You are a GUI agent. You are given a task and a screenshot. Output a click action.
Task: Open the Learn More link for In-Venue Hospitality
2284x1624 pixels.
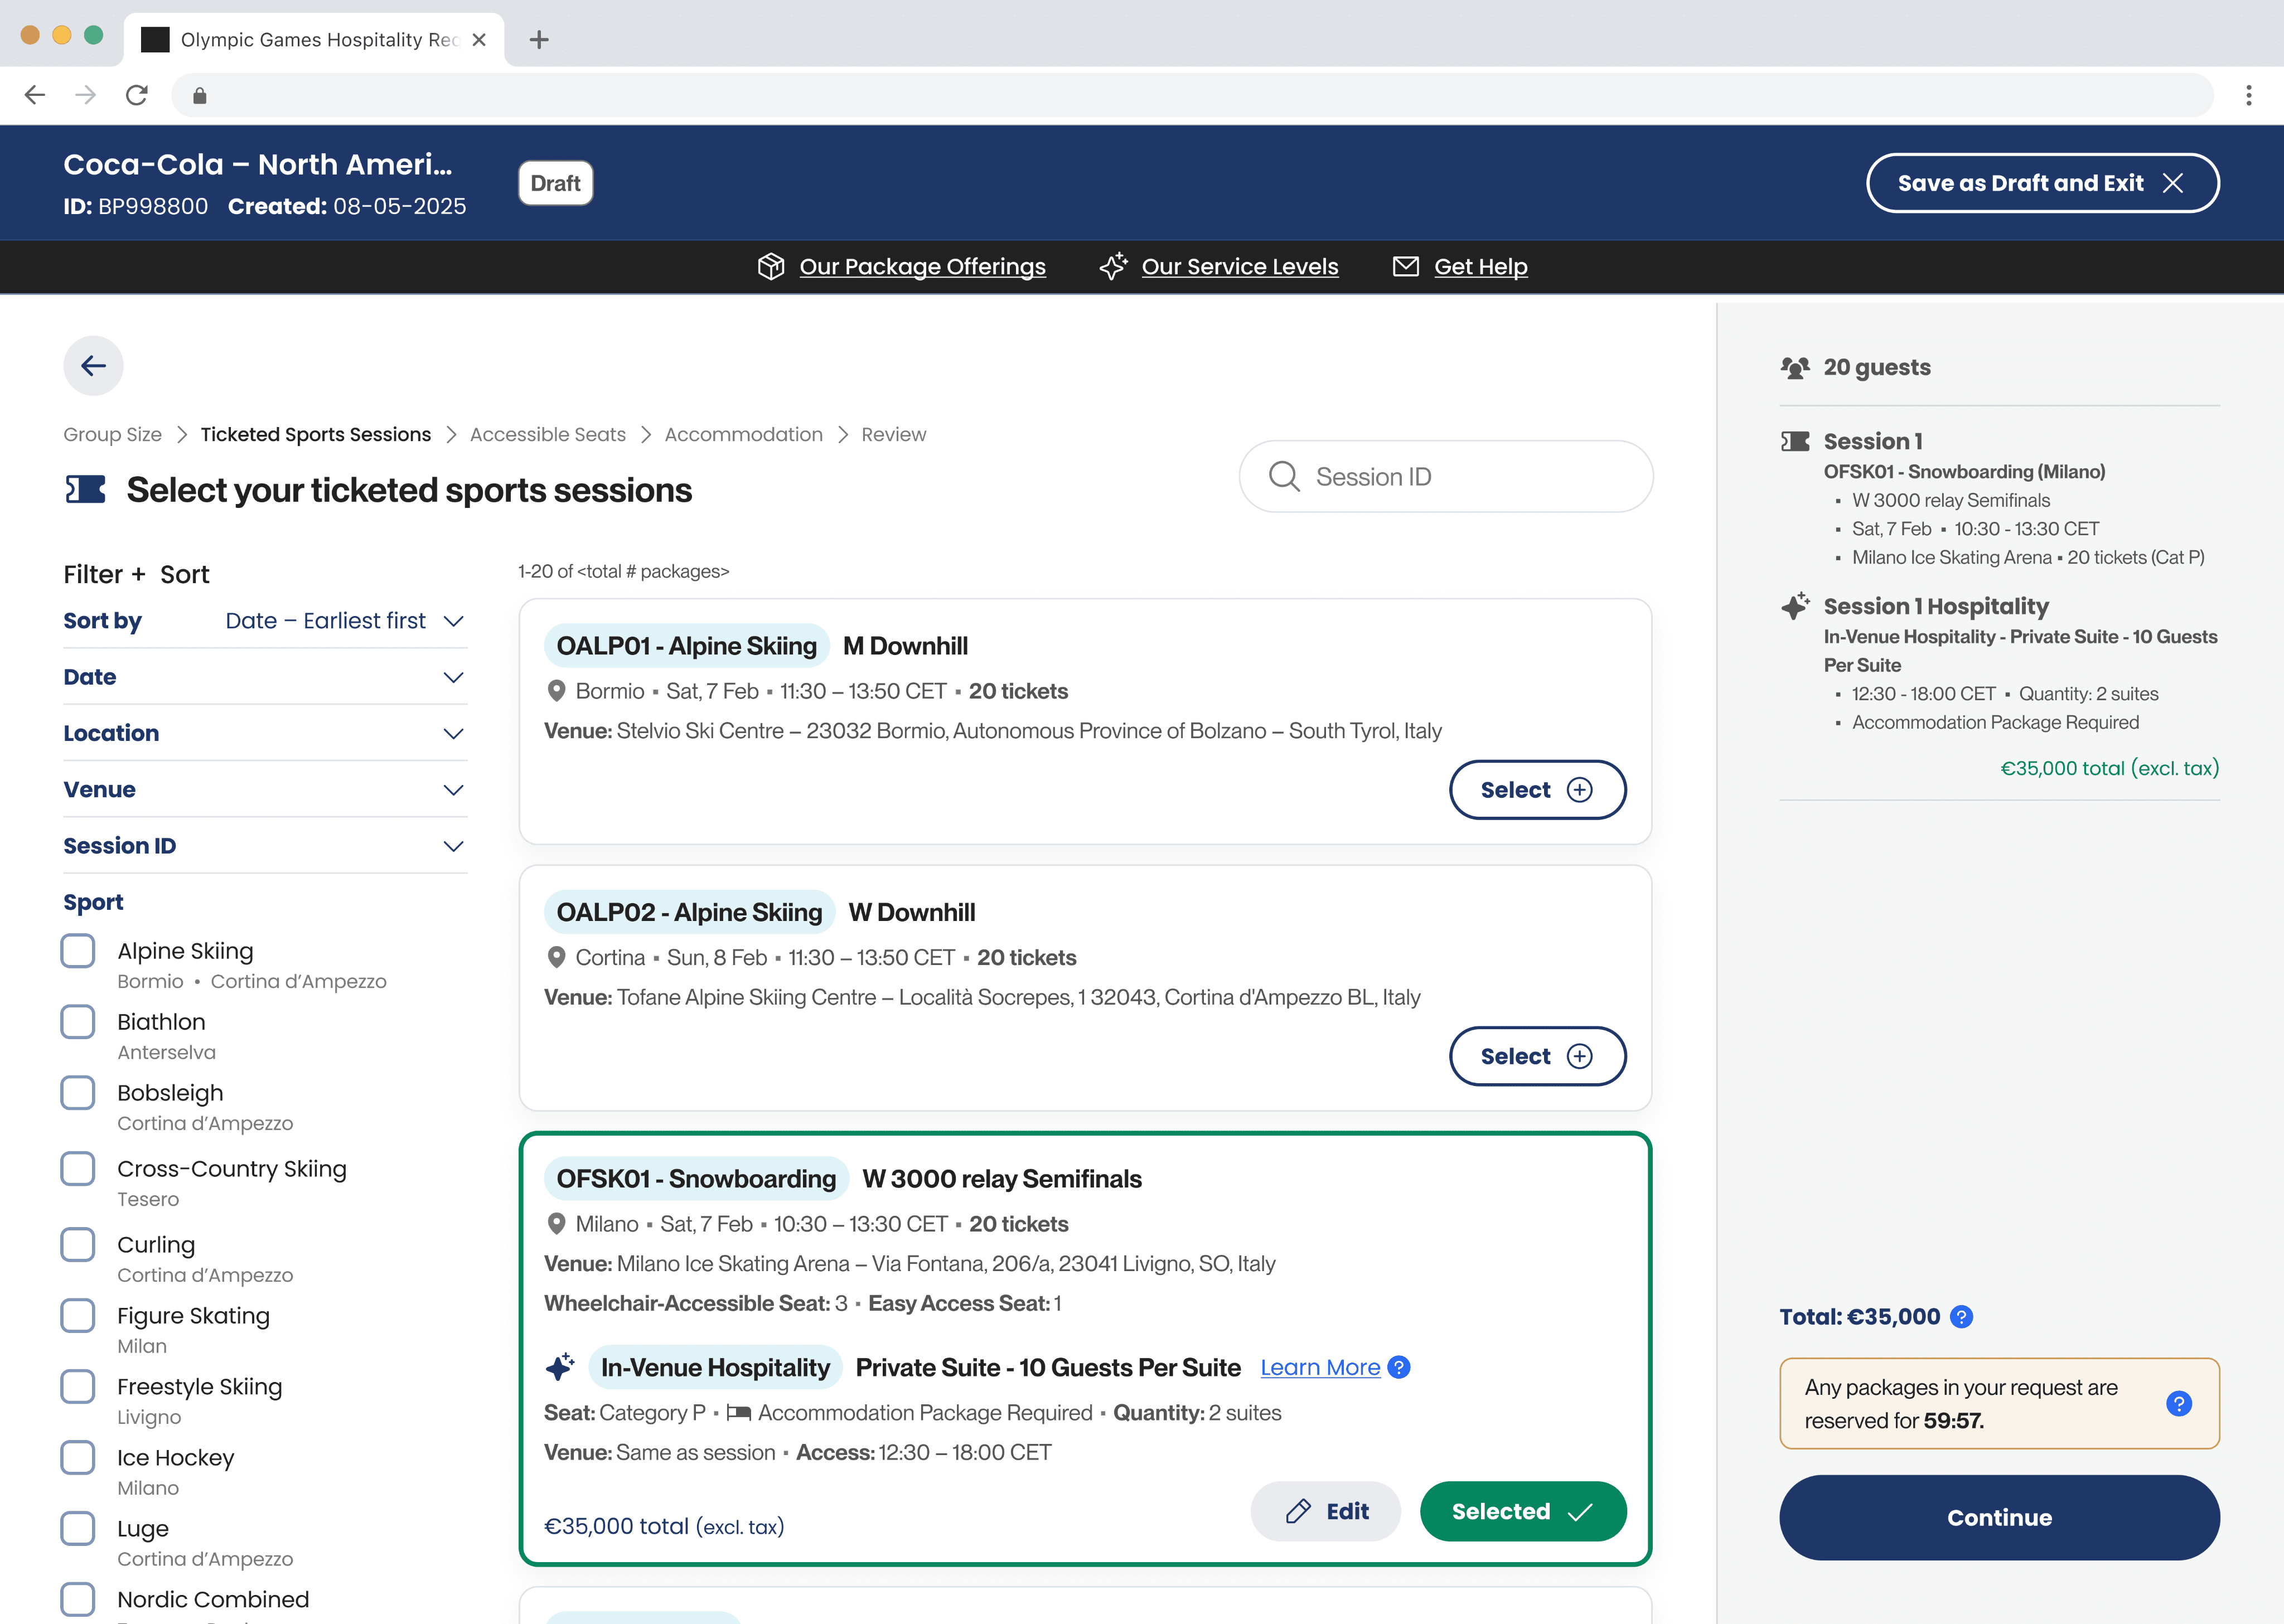1320,1367
